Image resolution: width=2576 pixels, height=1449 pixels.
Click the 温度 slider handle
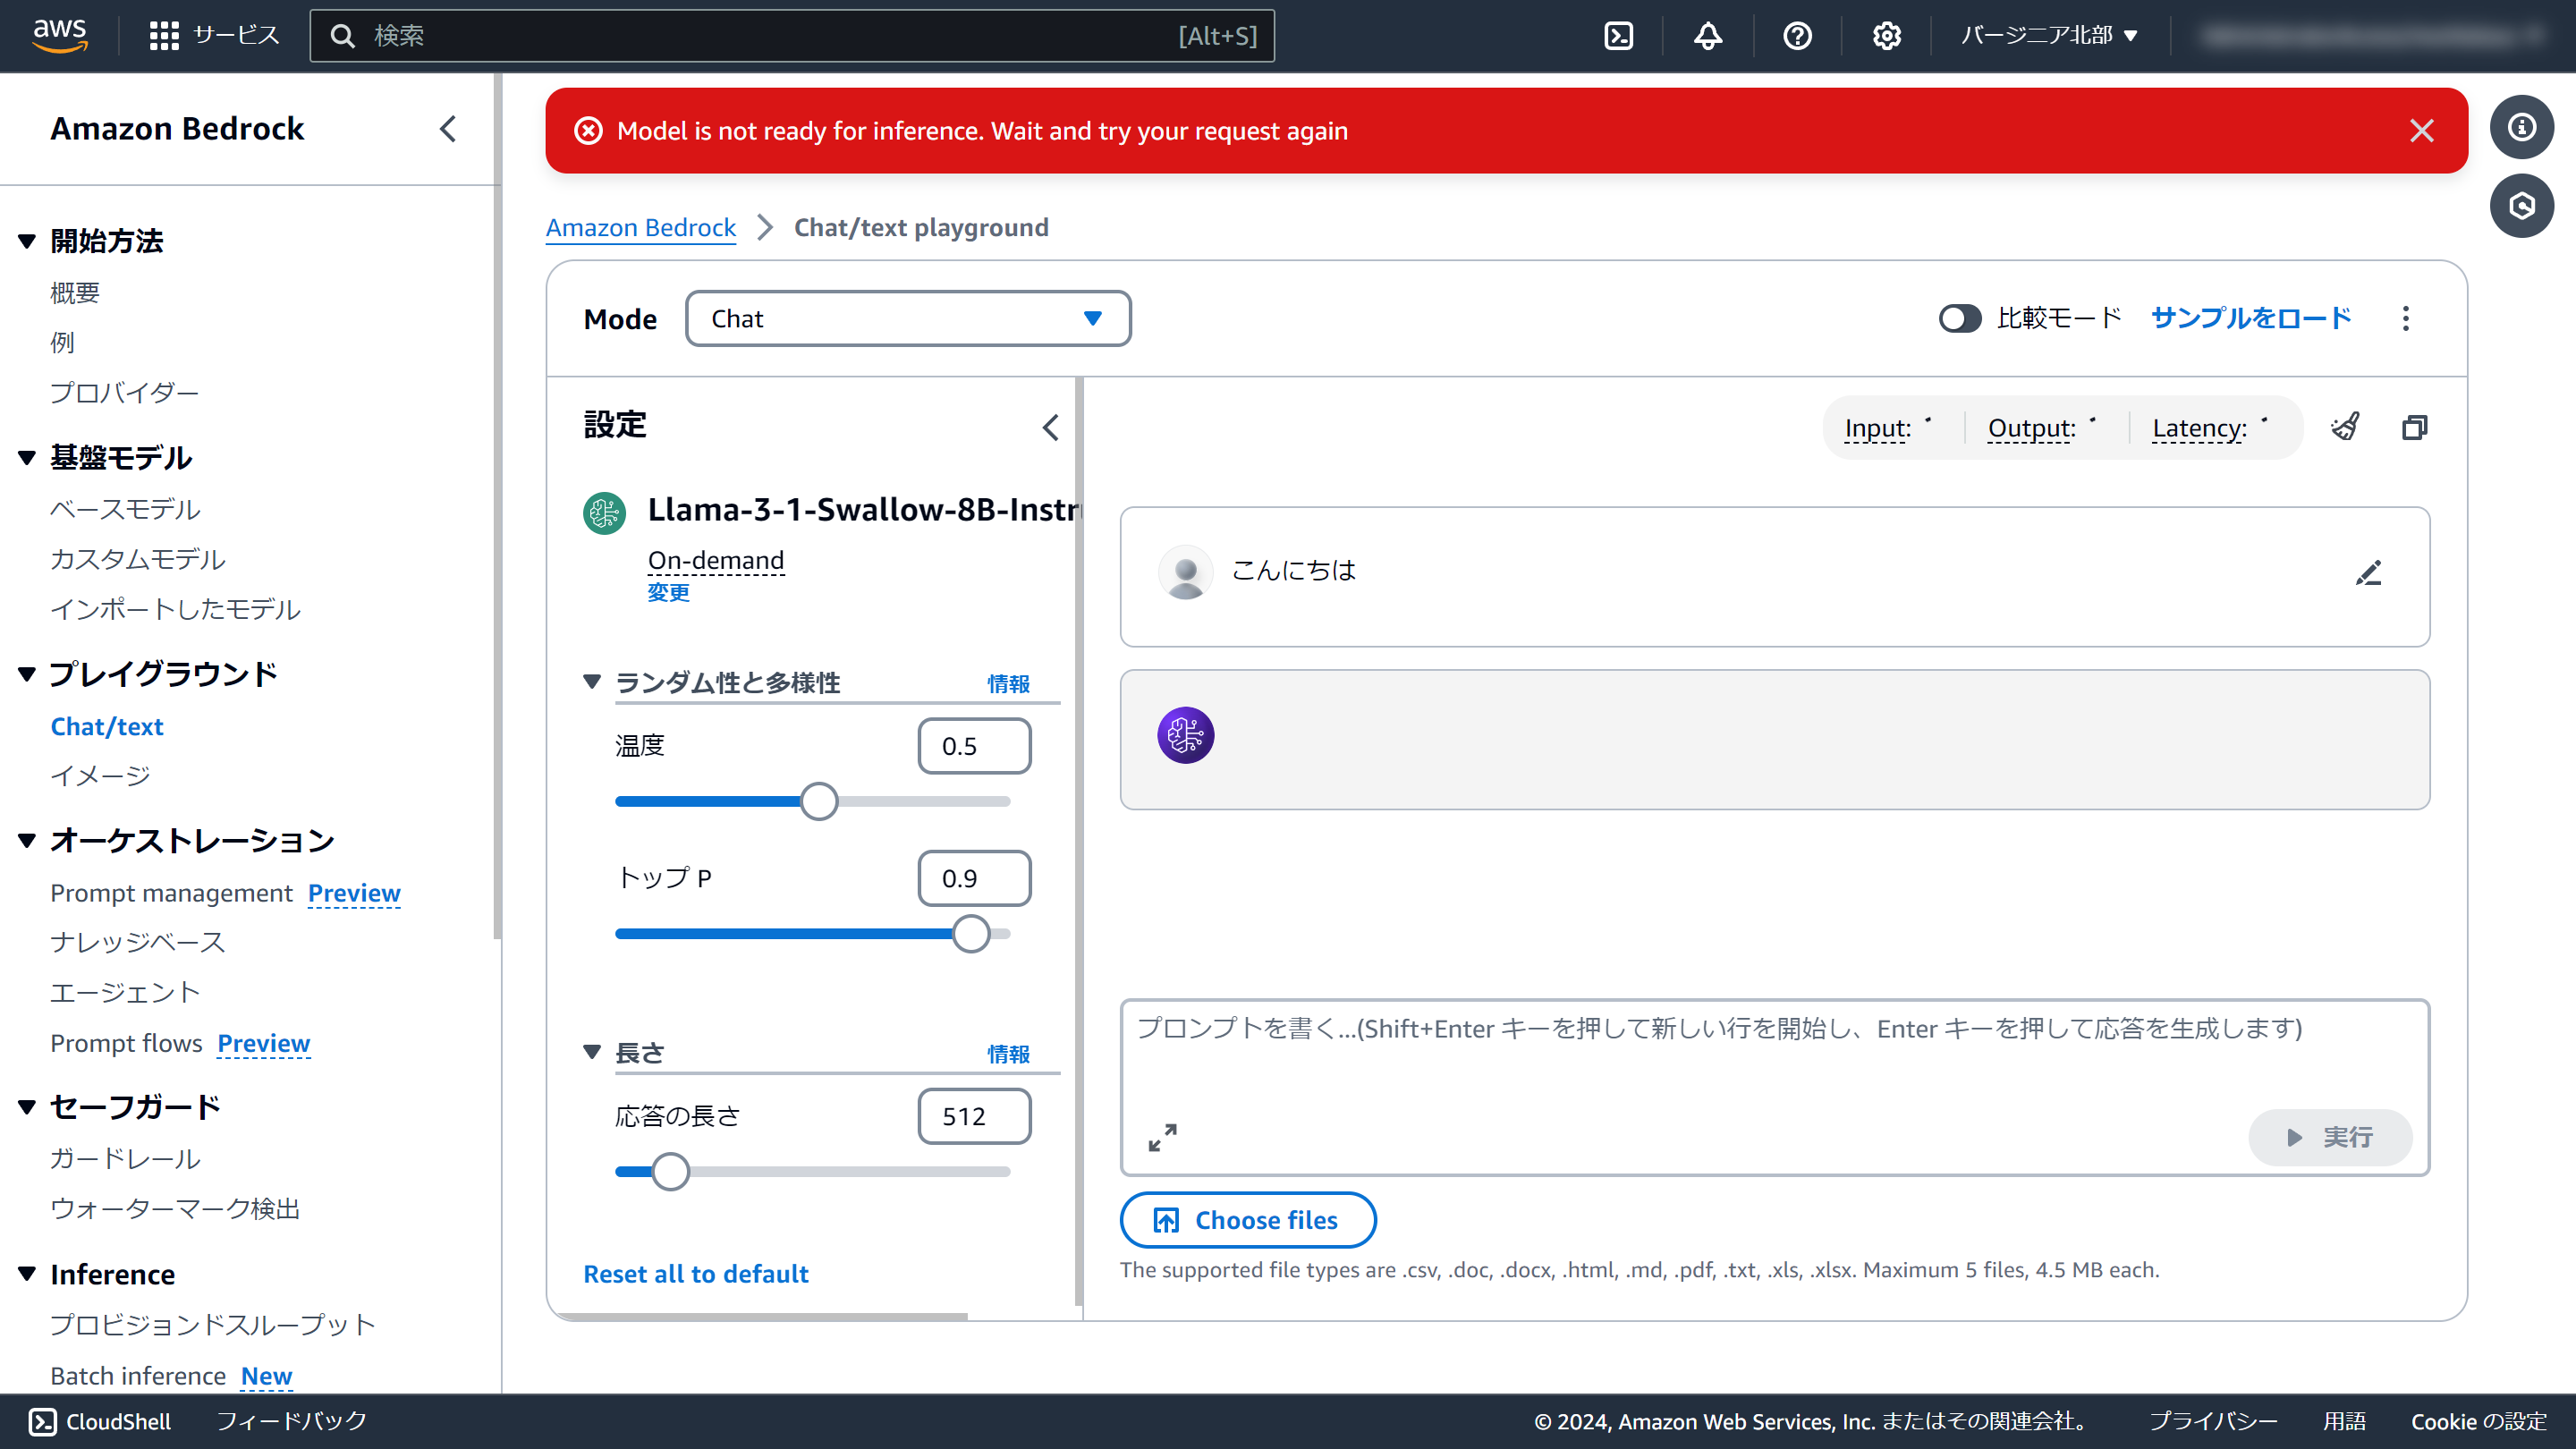click(x=818, y=801)
